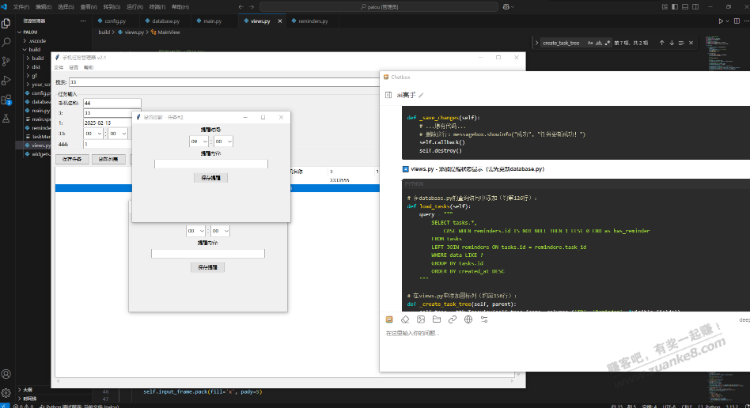Open the first menu of the task manager window
This screenshot has width=750, height=408.
click(58, 67)
